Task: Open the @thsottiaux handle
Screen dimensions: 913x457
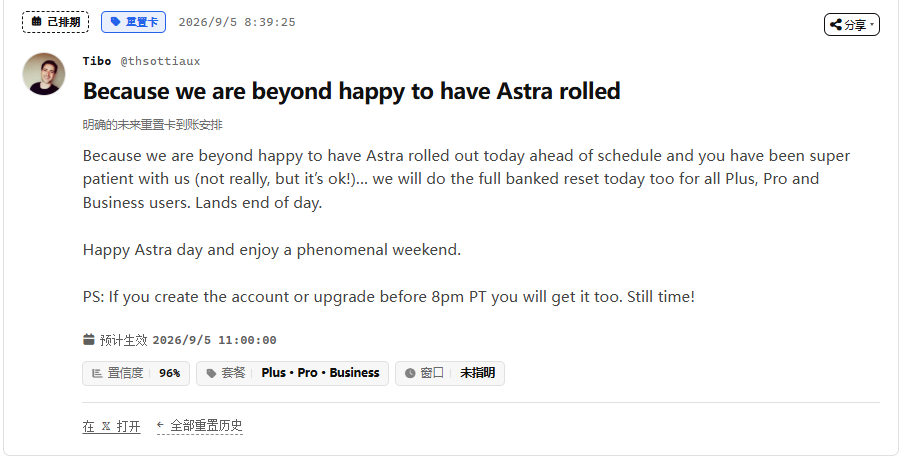Action: pyautogui.click(x=160, y=61)
